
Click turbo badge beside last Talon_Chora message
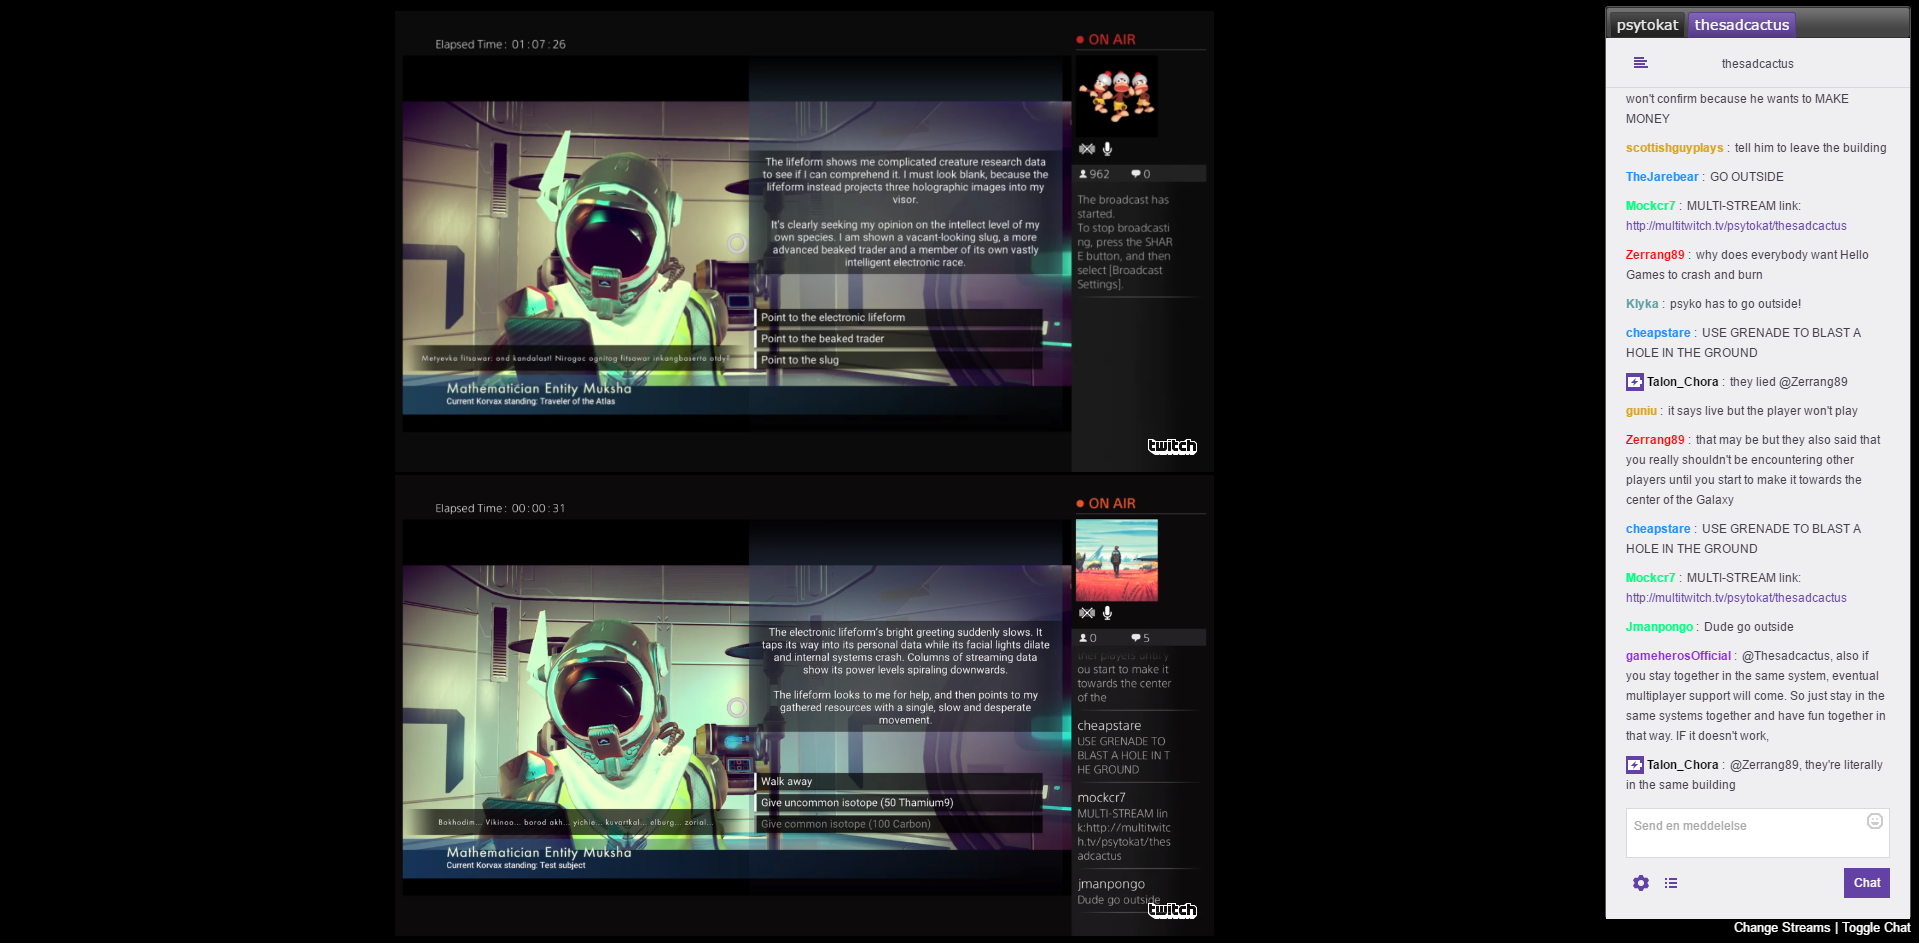1635,765
